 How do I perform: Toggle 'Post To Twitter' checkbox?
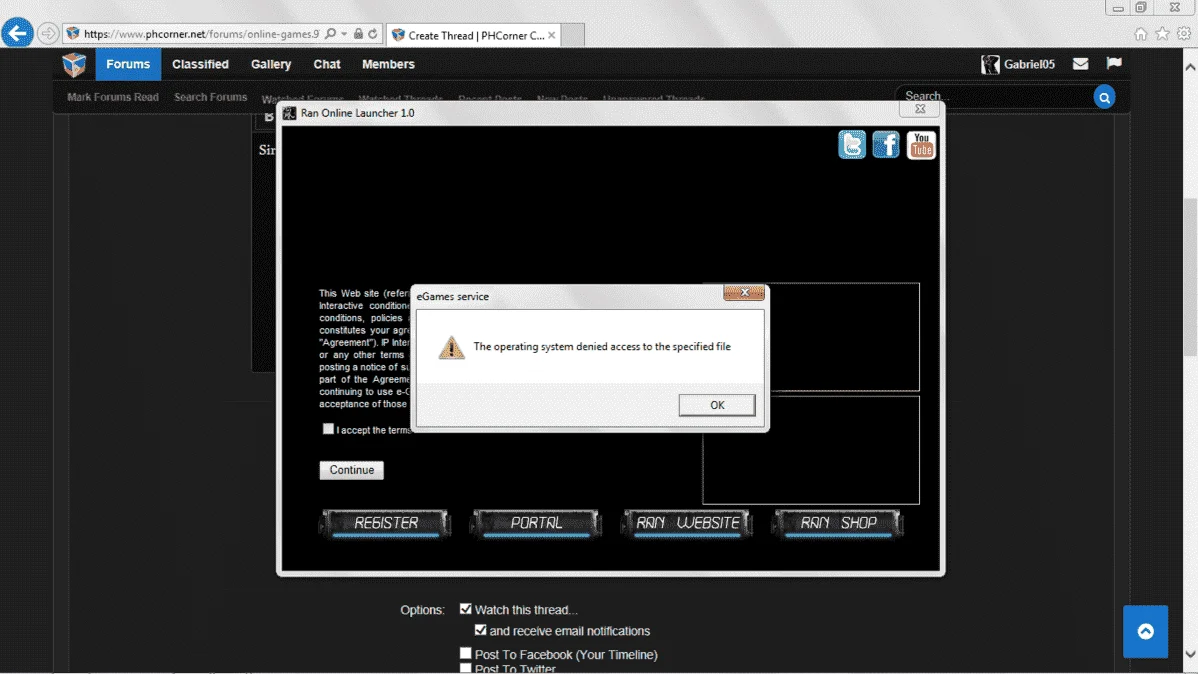coord(466,669)
